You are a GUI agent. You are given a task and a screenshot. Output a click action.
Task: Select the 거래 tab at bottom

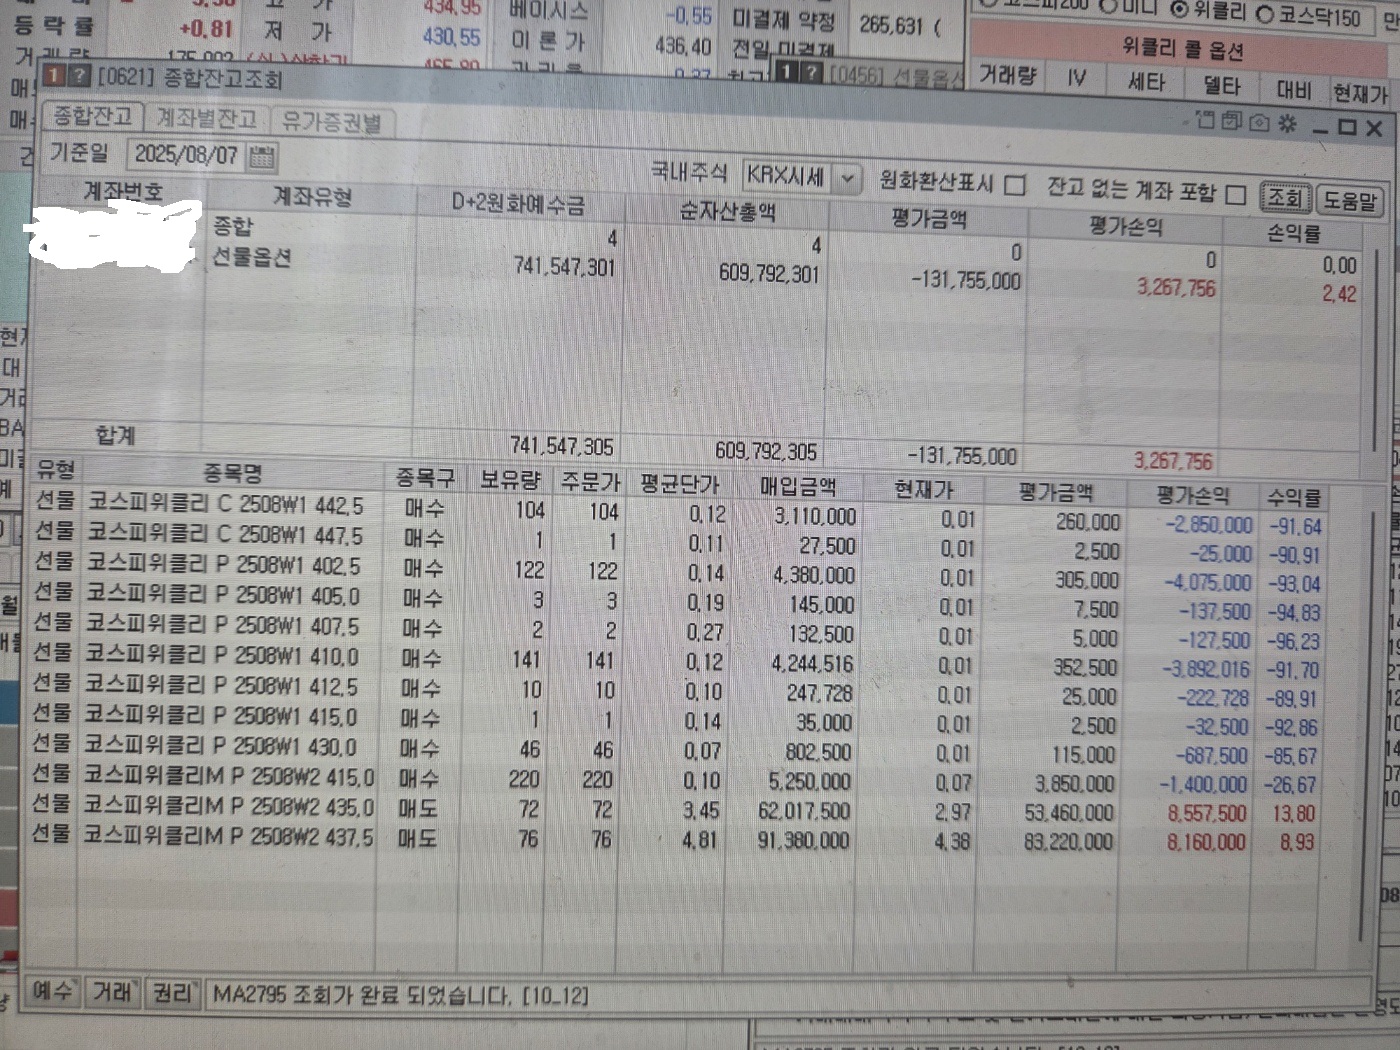pos(112,992)
